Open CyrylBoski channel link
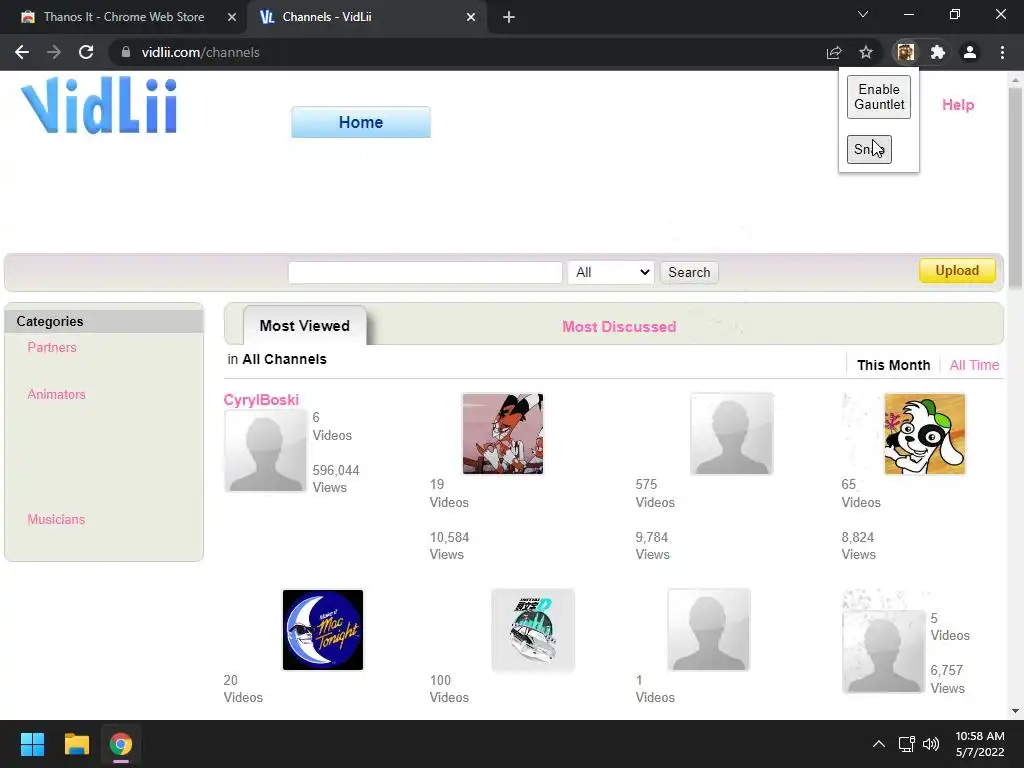Image resolution: width=1024 pixels, height=768 pixels. click(261, 400)
